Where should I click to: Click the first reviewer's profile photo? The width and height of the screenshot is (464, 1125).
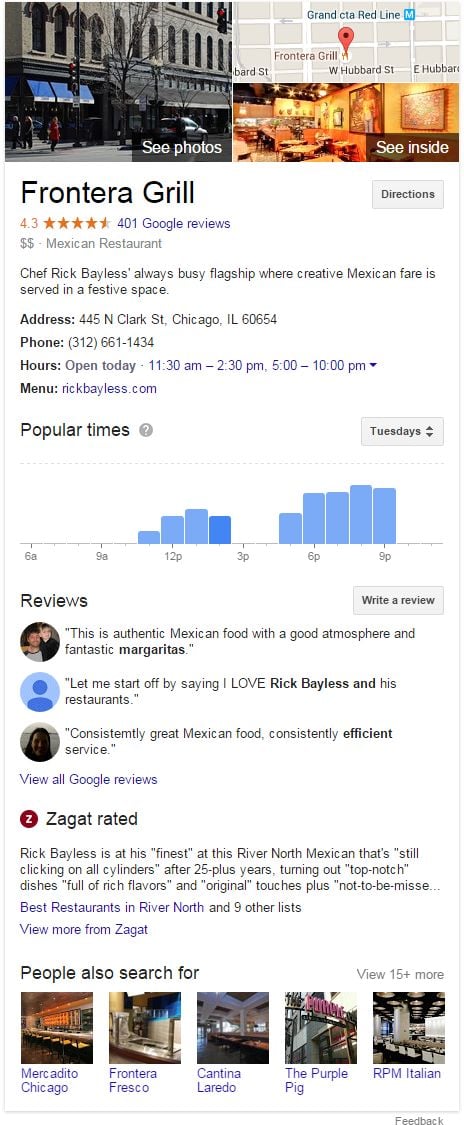pyautogui.click(x=39, y=641)
